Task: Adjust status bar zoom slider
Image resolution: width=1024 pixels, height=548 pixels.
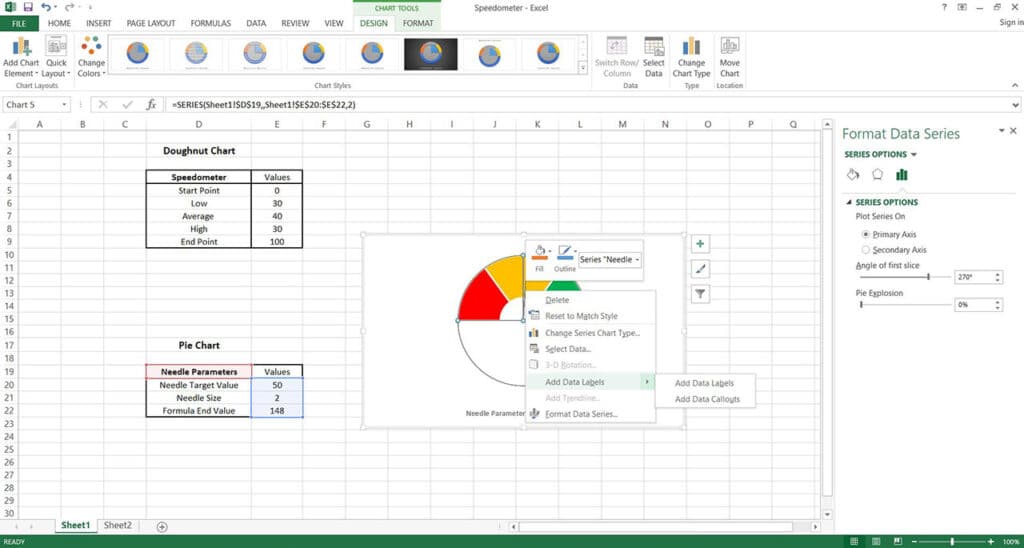Action: pyautogui.click(x=953, y=541)
